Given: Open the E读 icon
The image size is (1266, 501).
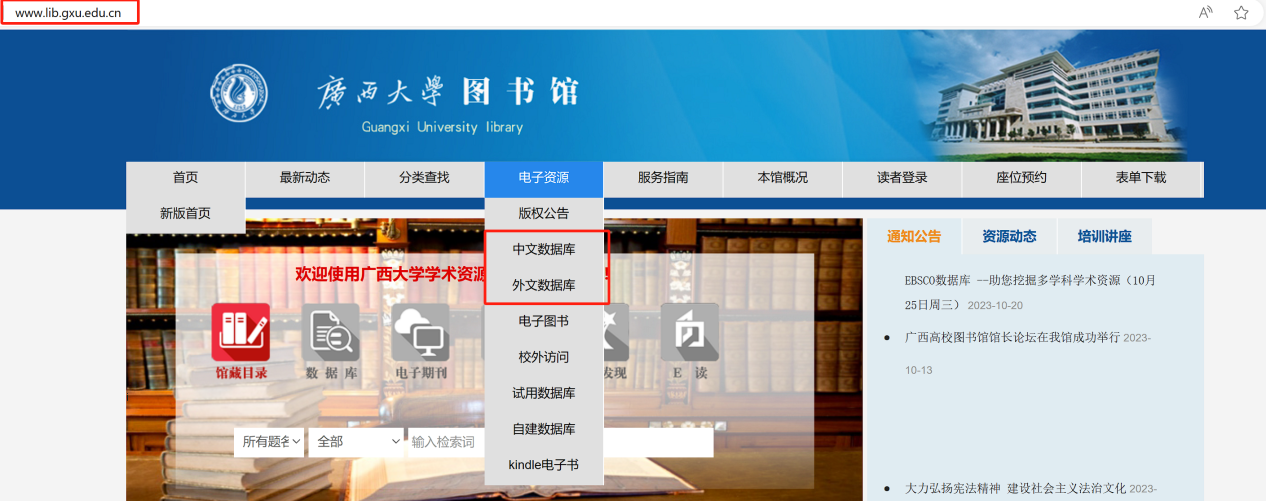Looking at the screenshot, I should click(x=689, y=333).
